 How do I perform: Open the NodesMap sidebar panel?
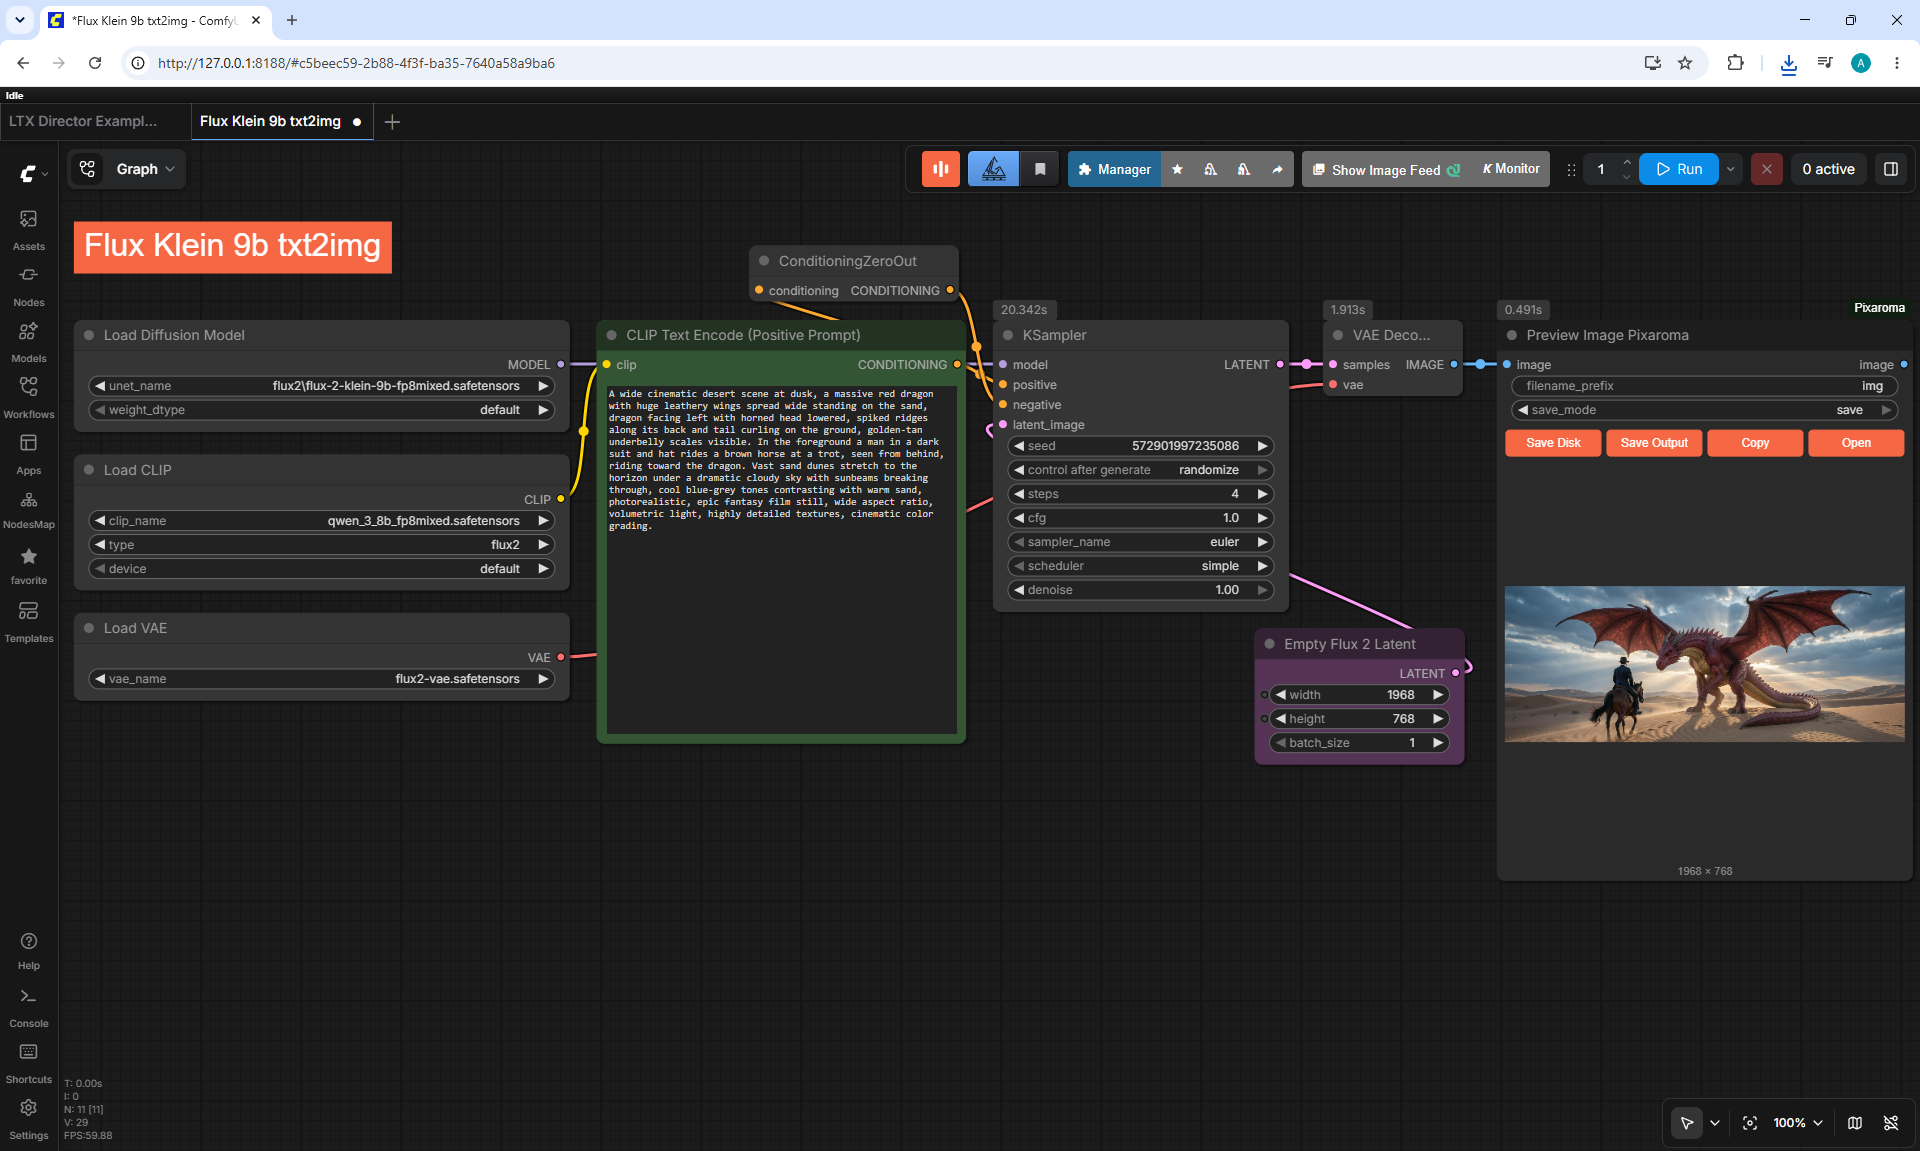click(28, 509)
